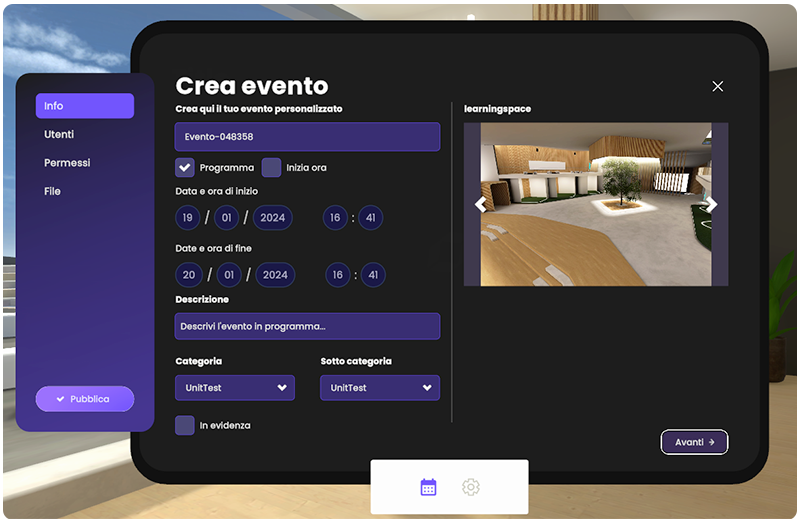Uncheck the Programma checkbox
The width and height of the screenshot is (800, 519).
click(x=185, y=167)
